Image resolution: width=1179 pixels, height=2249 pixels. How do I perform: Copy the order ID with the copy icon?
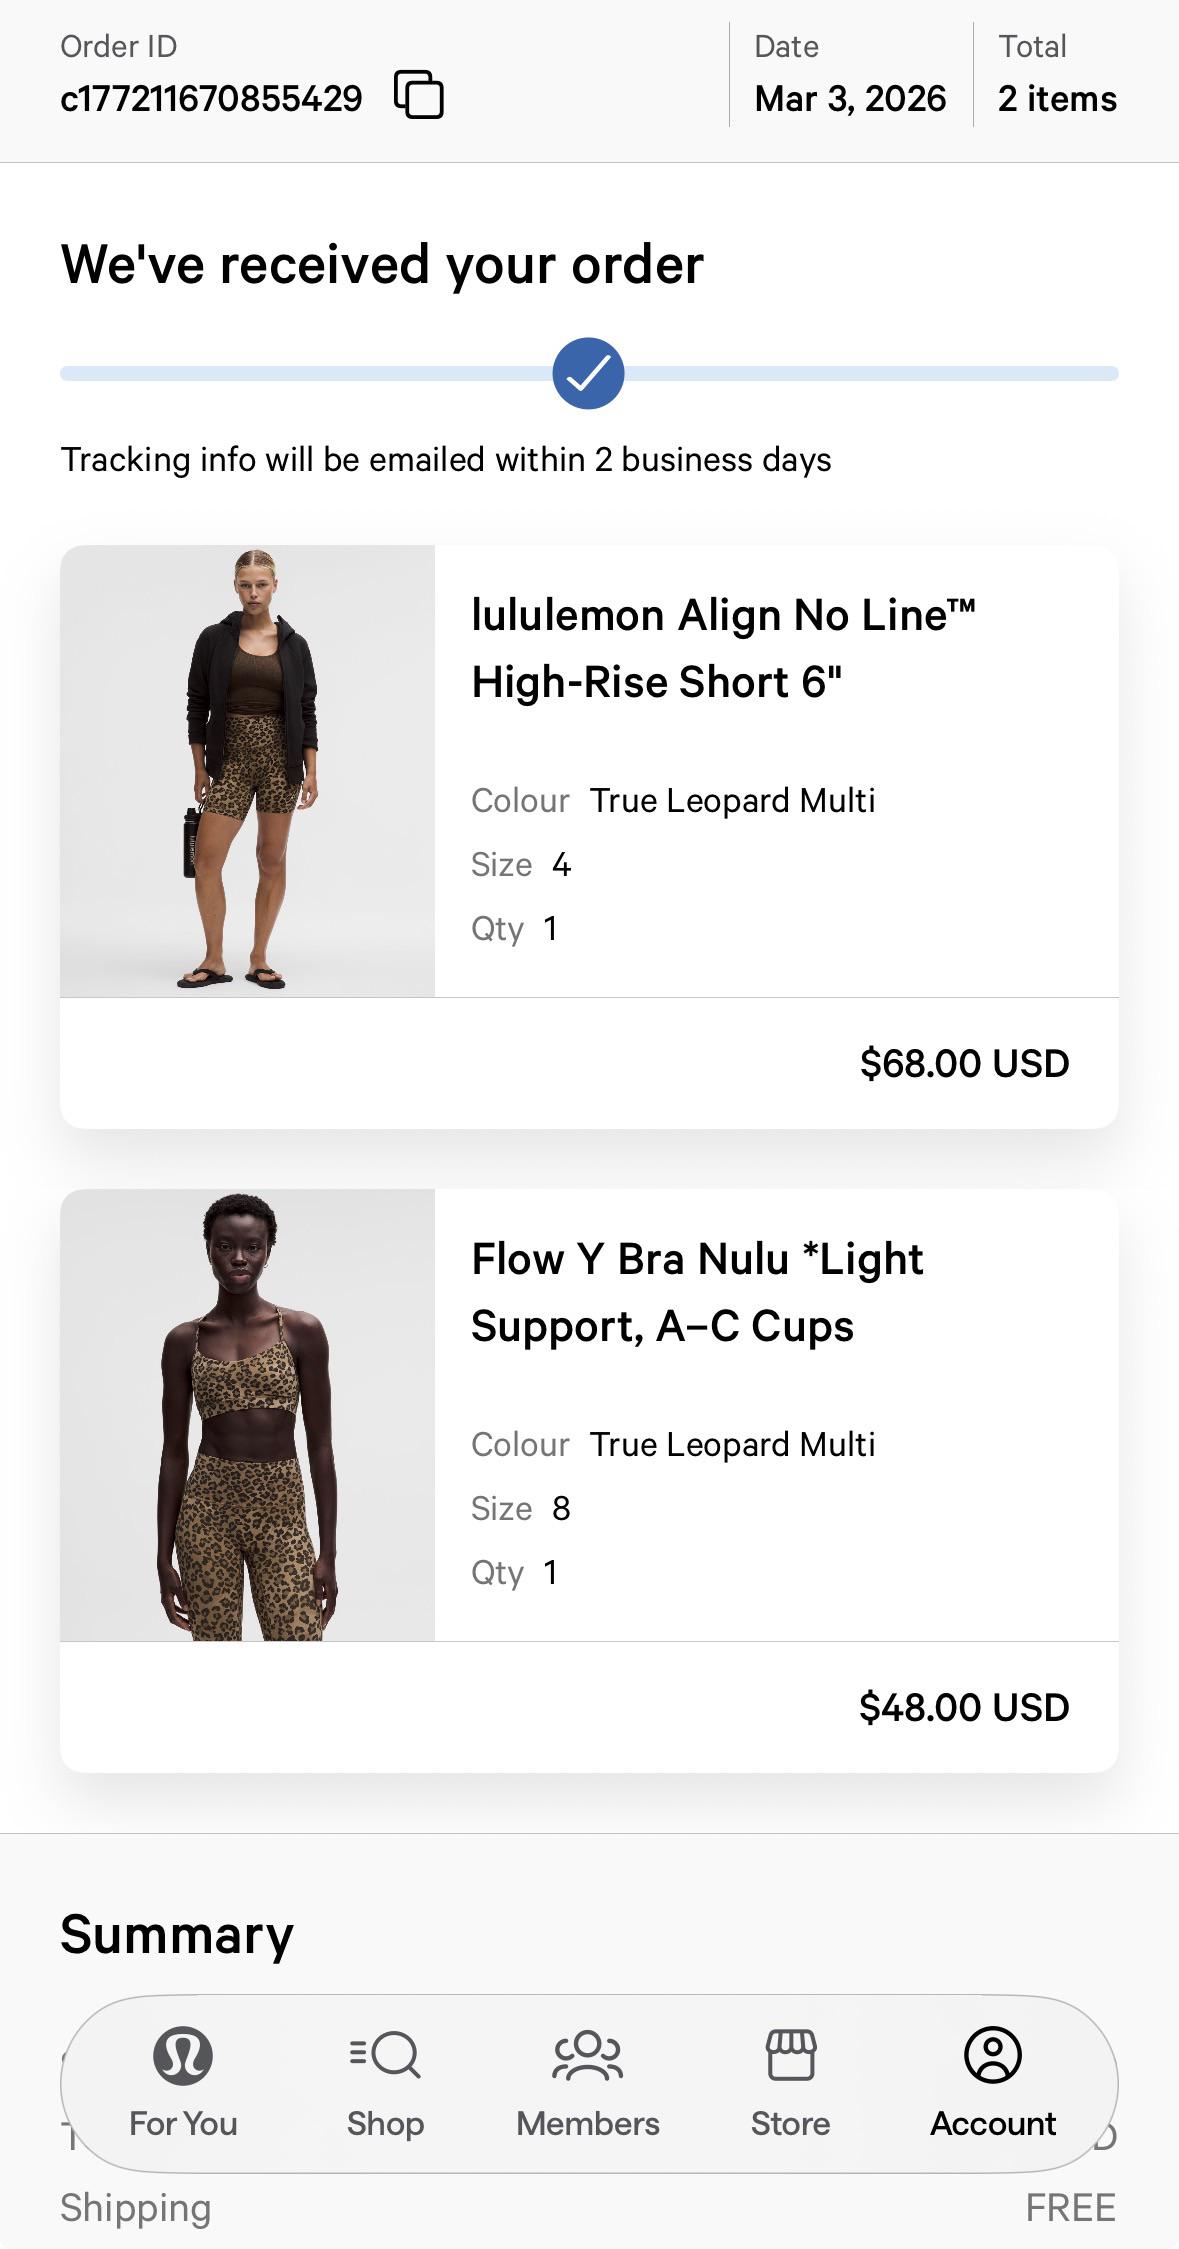pos(419,95)
